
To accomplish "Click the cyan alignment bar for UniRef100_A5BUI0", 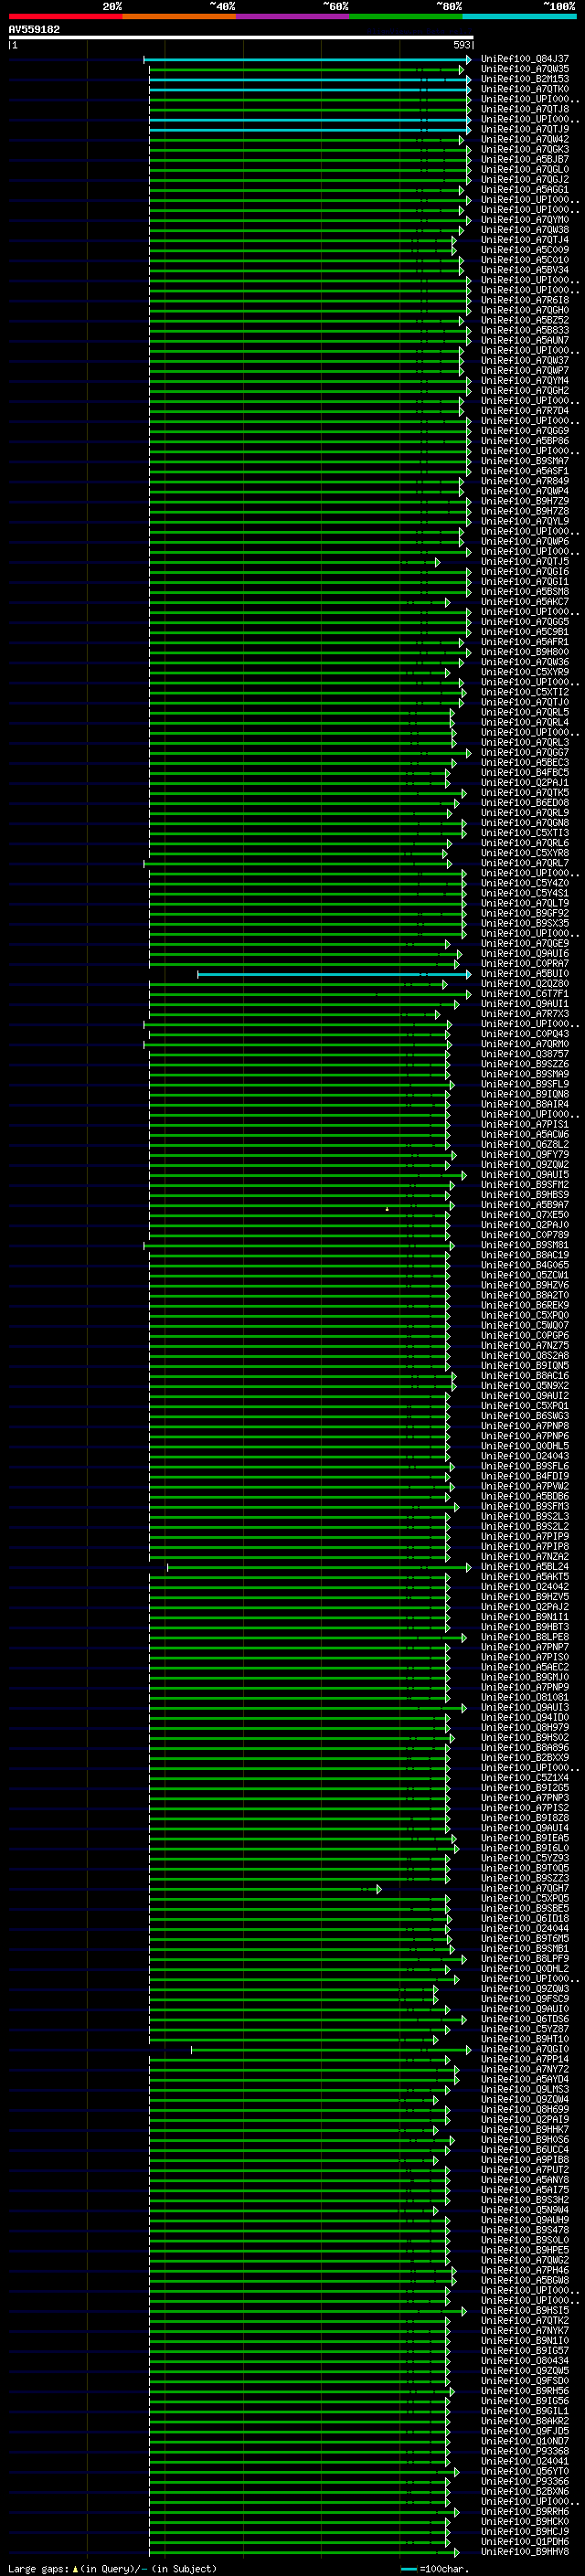I will [x=334, y=974].
